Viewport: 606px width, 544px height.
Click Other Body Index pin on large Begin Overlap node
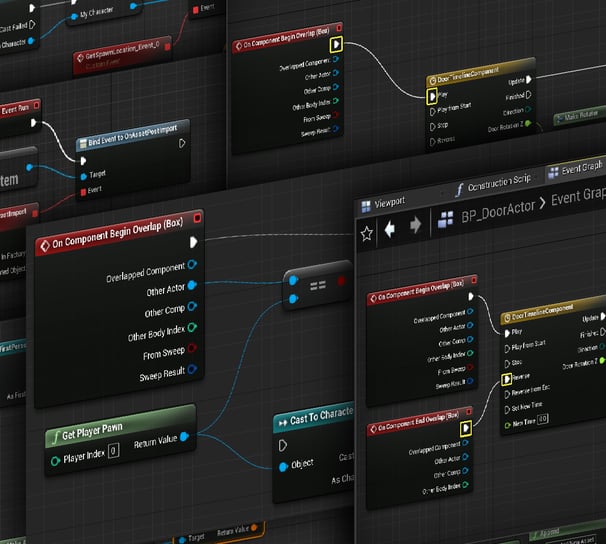192,328
